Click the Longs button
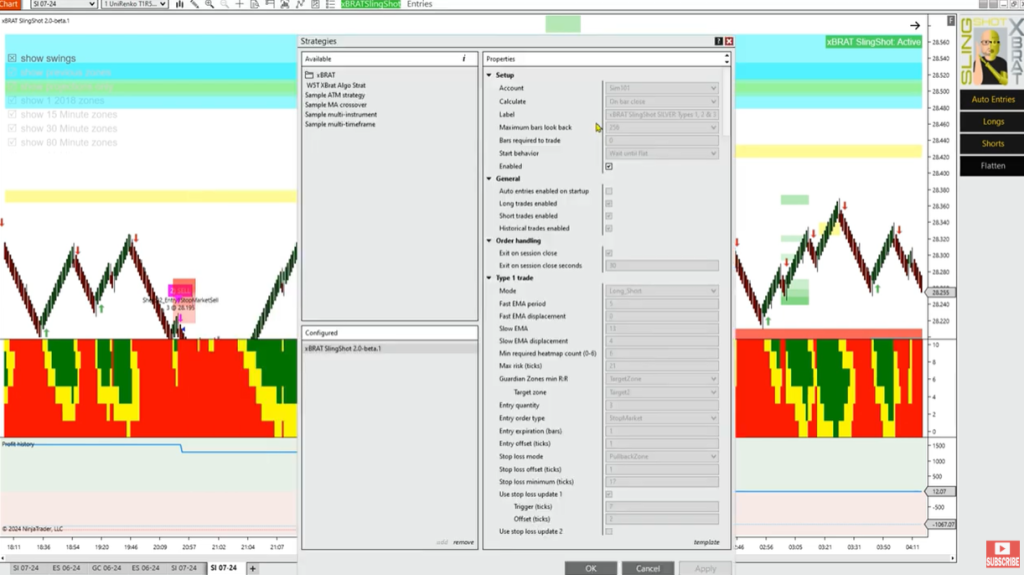The height and width of the screenshot is (575, 1024). 993,122
